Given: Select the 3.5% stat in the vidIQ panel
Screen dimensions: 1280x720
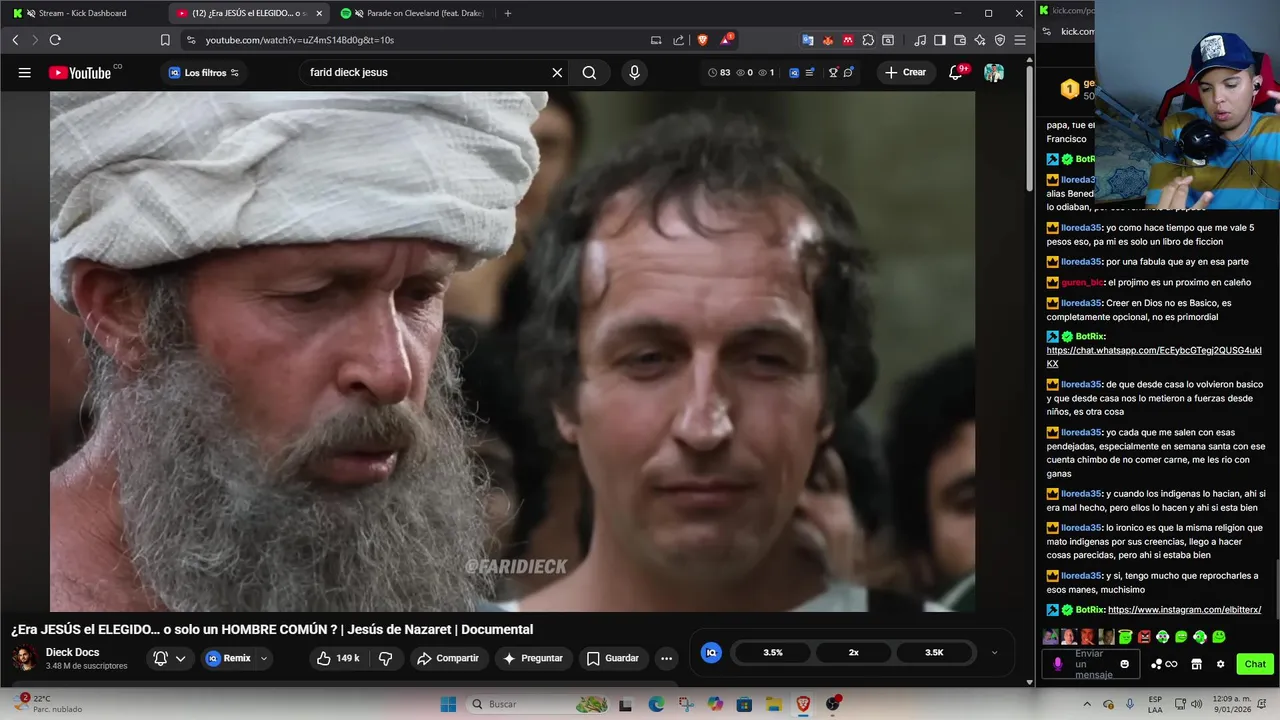Looking at the screenshot, I should [x=773, y=652].
